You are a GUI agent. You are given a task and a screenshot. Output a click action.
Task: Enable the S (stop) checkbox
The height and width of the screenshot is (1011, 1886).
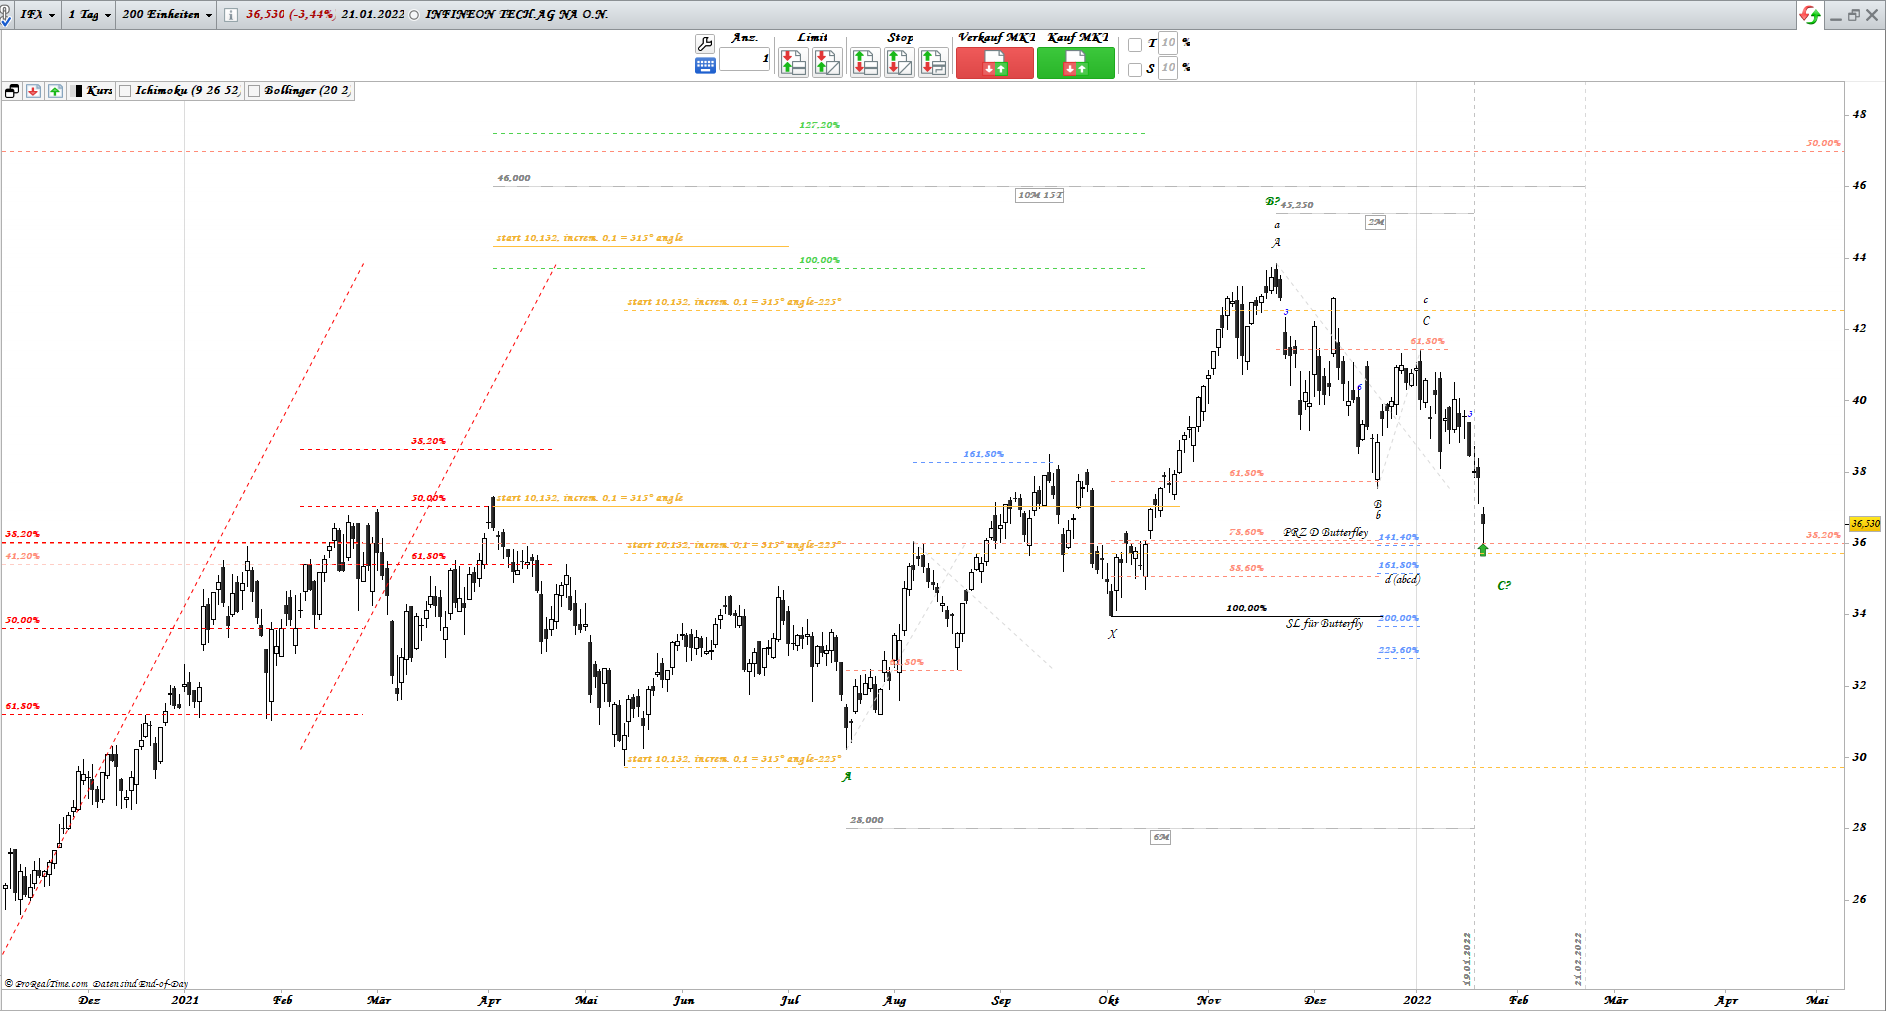1135,70
